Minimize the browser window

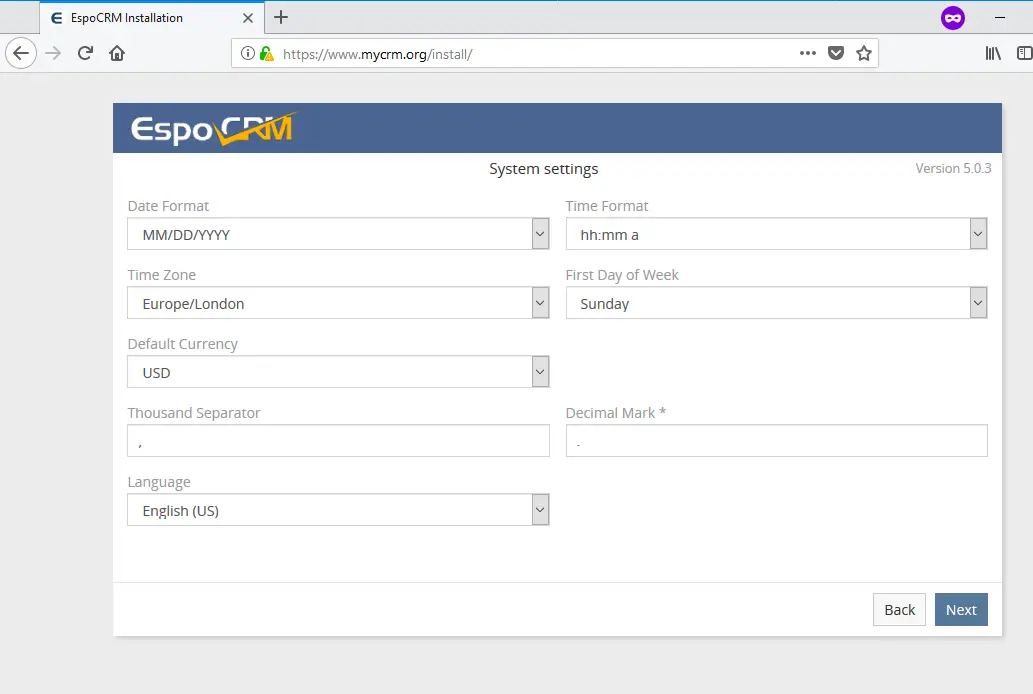click(999, 18)
